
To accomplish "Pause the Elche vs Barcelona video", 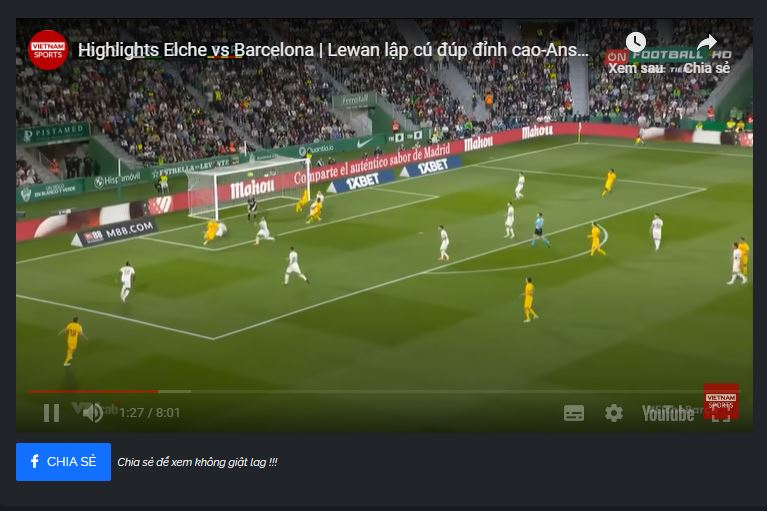I will click(x=51, y=413).
